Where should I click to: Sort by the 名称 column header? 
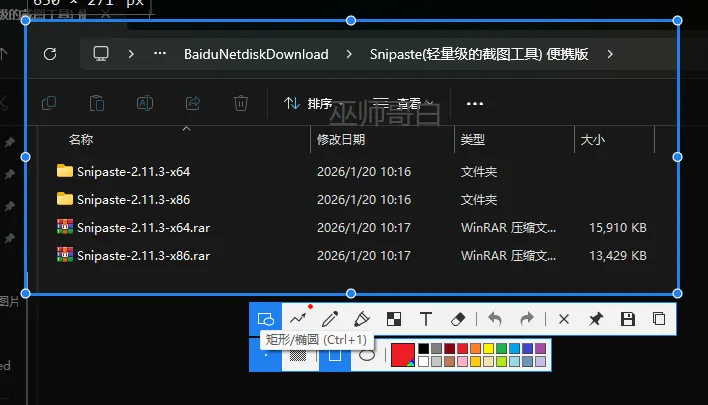pyautogui.click(x=81, y=140)
